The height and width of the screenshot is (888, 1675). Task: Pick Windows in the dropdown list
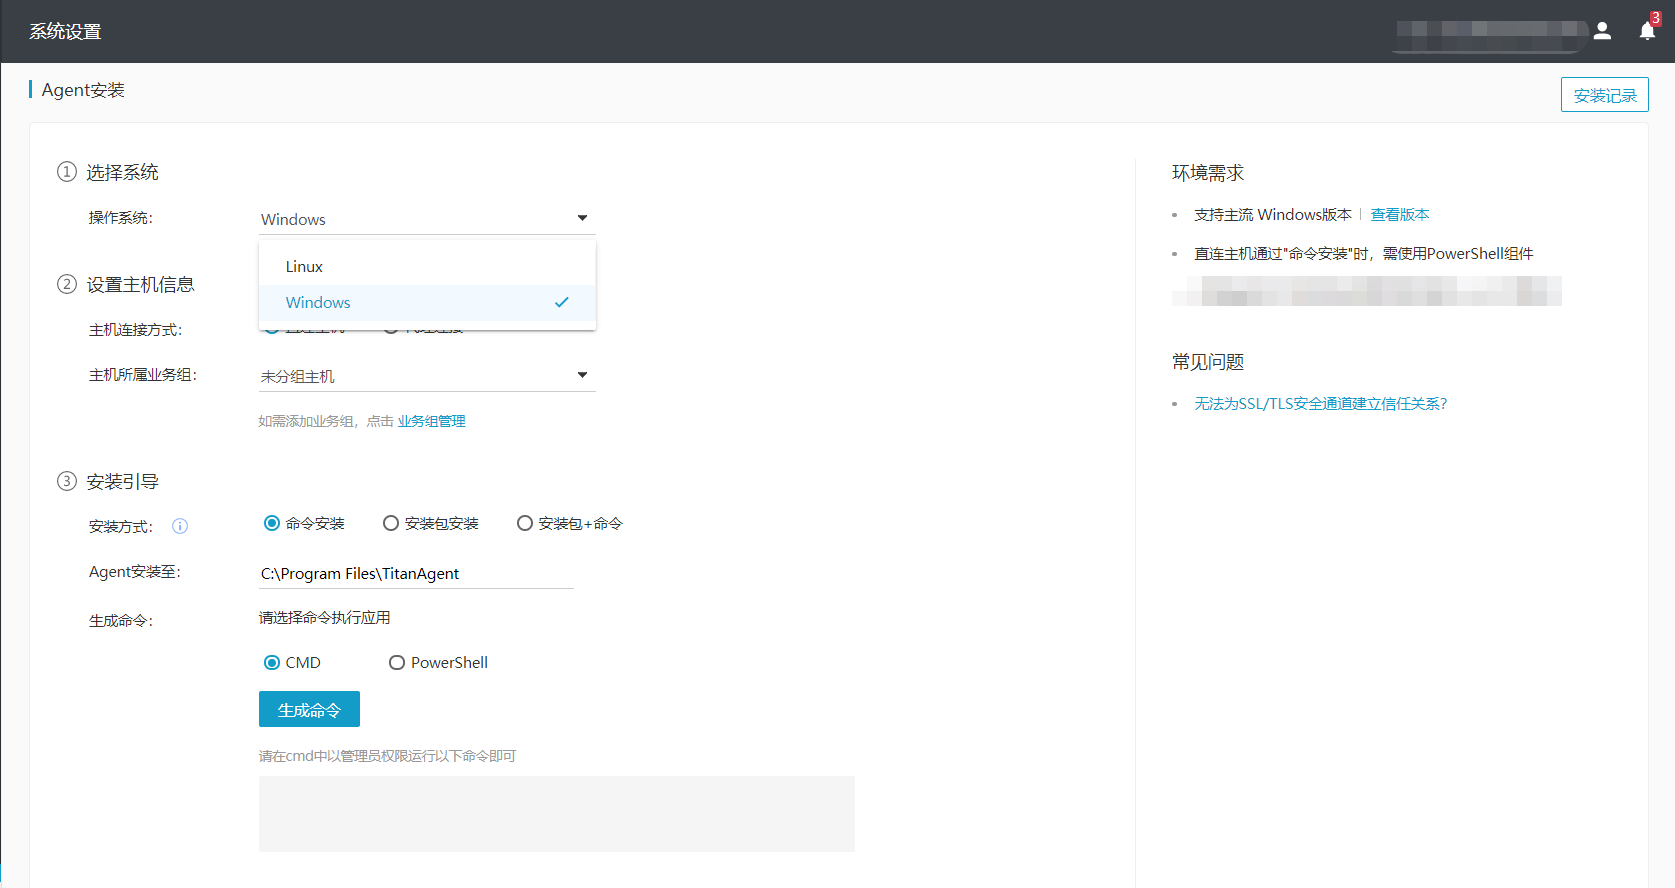(x=318, y=302)
